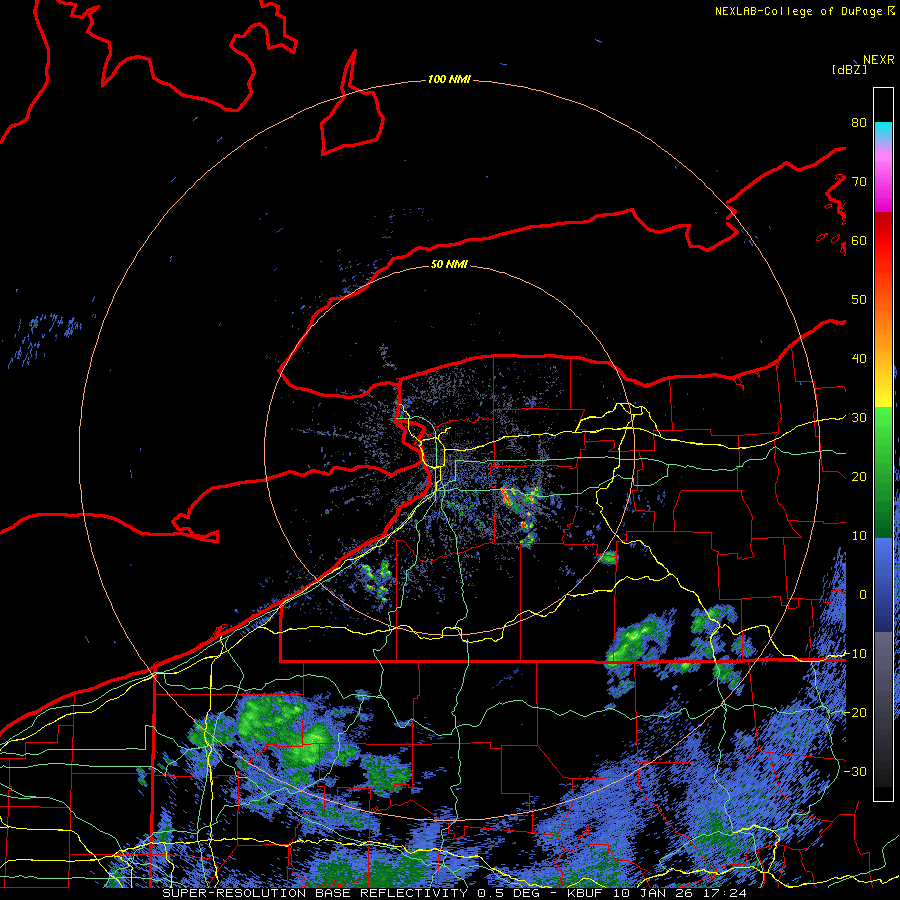
Task: Click the red segment of the colorbar
Action: tap(883, 241)
